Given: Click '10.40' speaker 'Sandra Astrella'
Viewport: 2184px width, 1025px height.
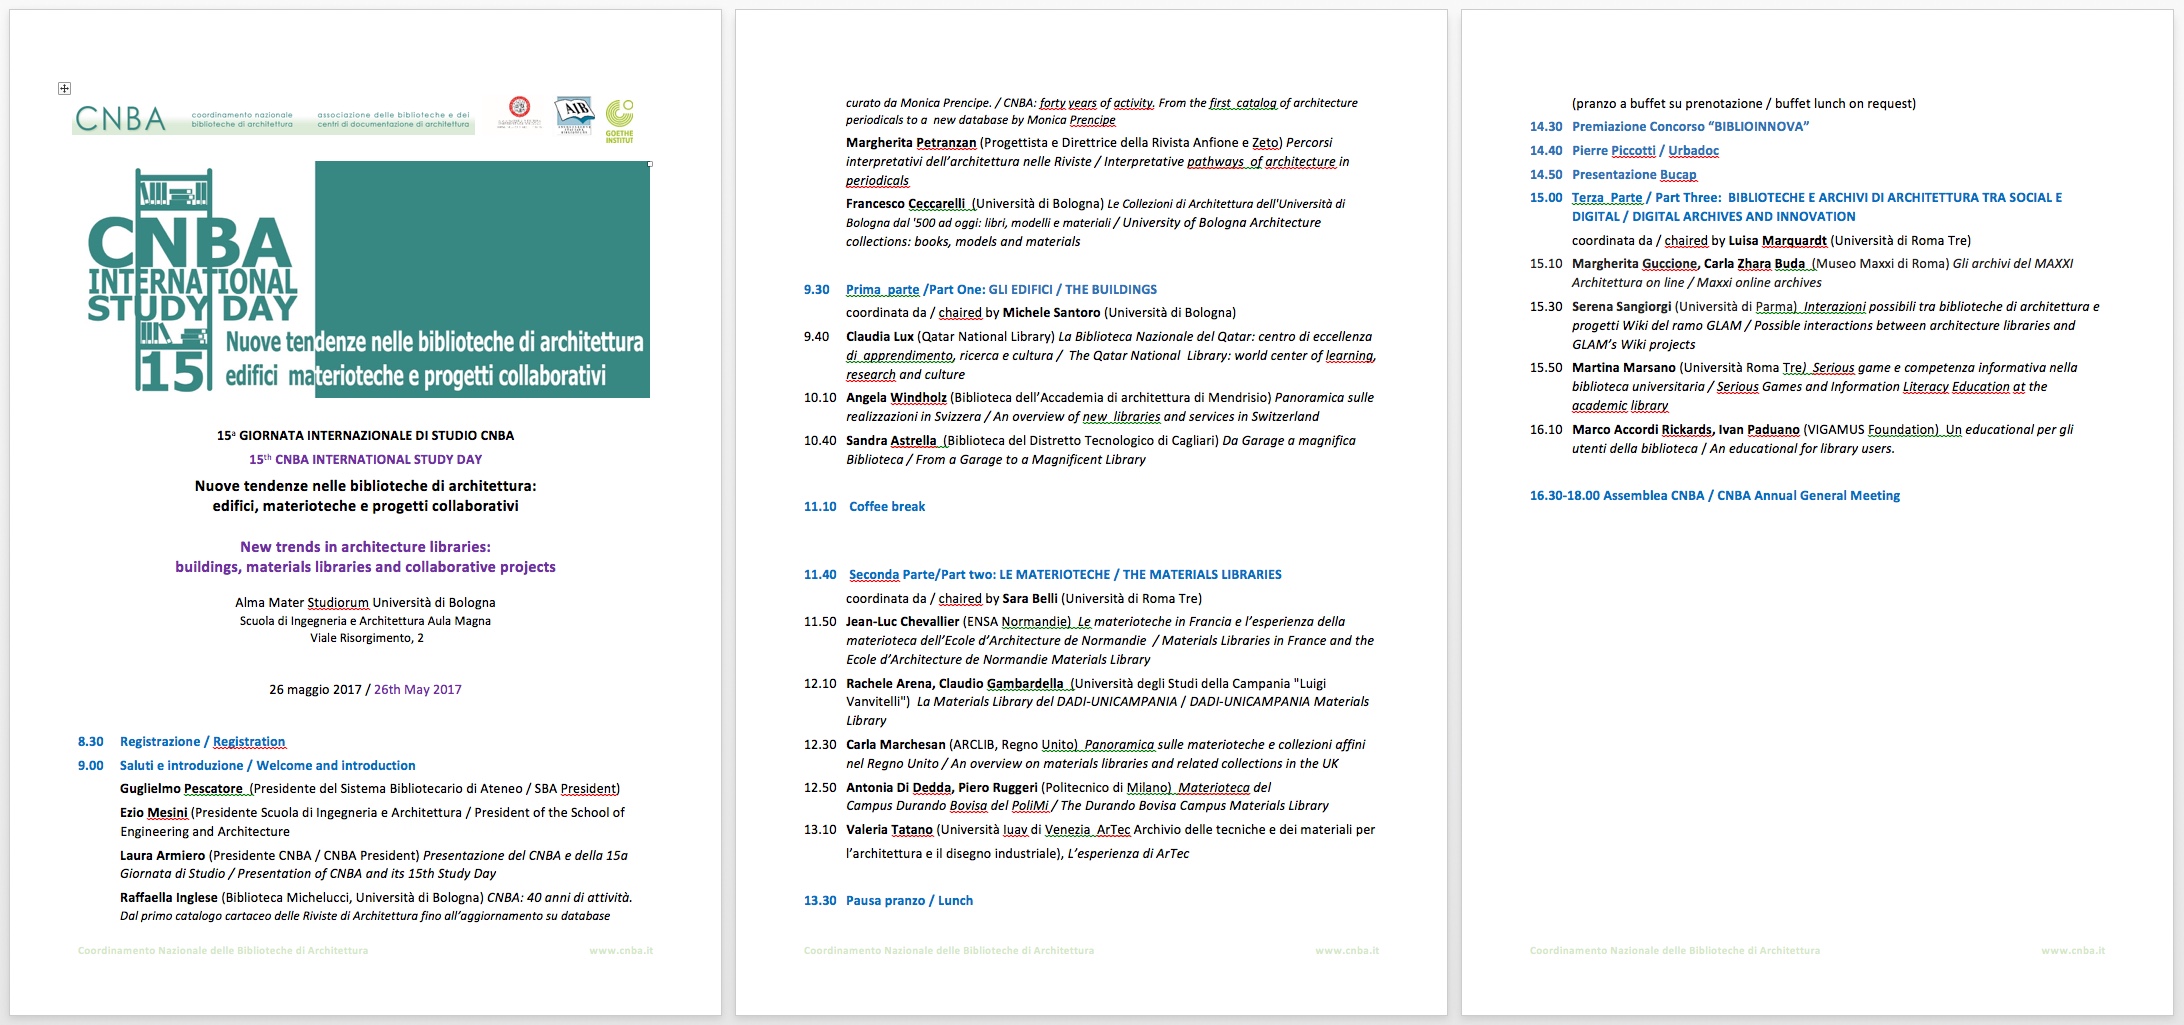Looking at the screenshot, I should coord(891,441).
